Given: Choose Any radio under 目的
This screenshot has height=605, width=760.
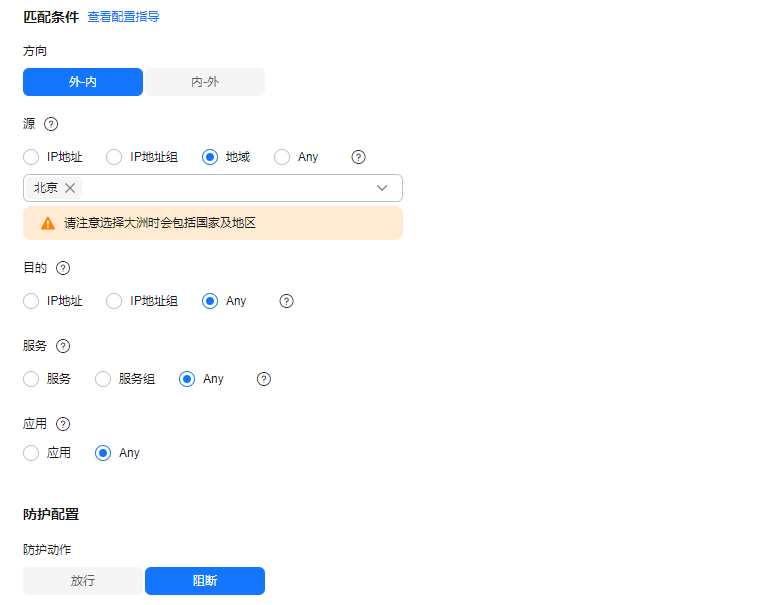Looking at the screenshot, I should [210, 301].
